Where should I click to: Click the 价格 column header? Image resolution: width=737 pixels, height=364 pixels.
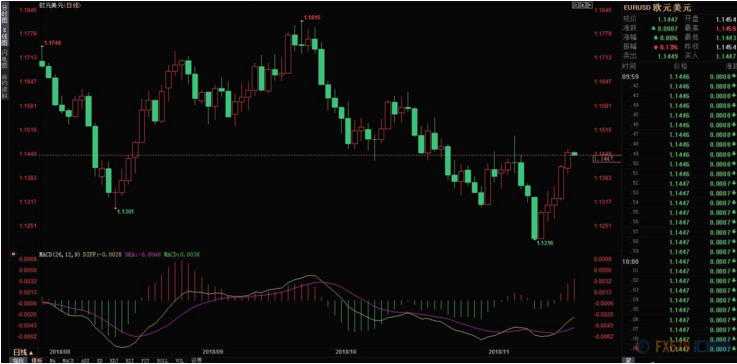681,66
